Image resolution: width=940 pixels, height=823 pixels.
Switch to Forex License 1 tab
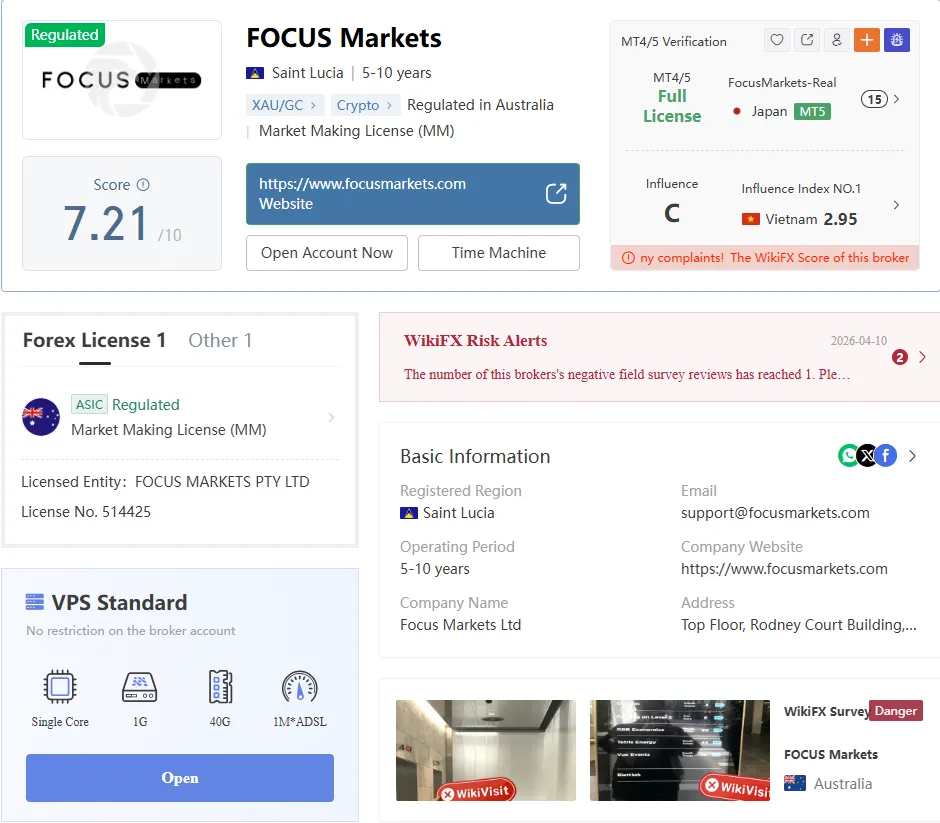point(94,340)
